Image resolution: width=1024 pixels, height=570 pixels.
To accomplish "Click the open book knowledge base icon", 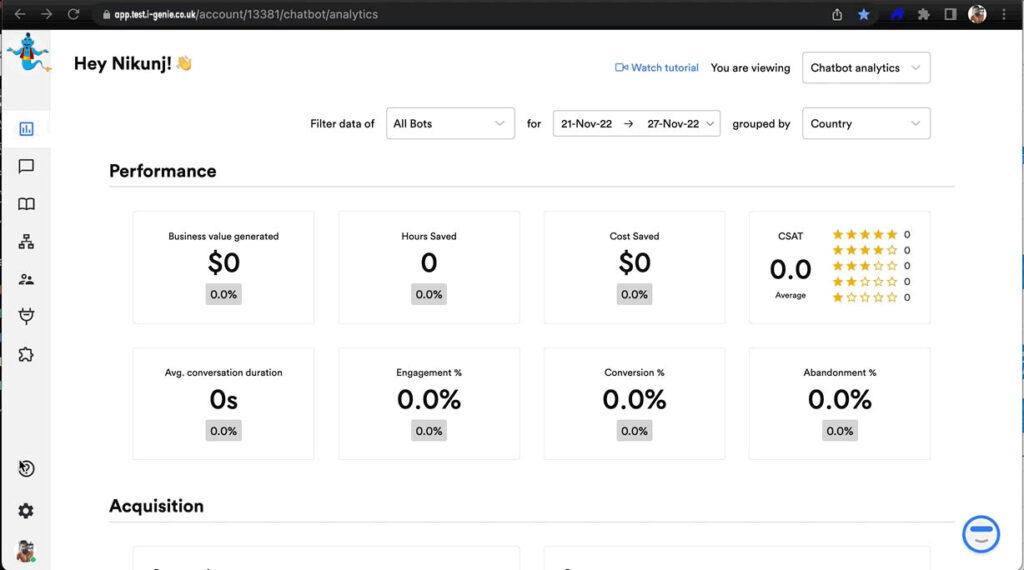I will (x=26, y=204).
